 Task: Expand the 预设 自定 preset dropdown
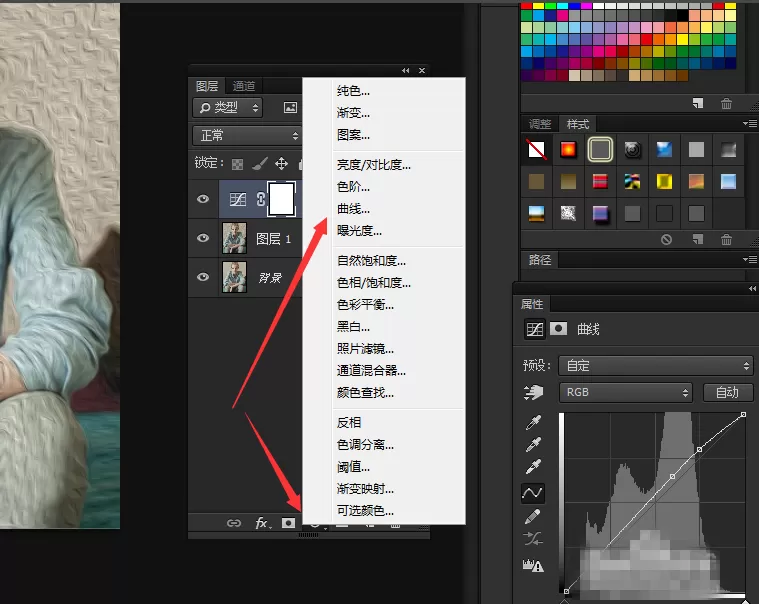point(656,365)
